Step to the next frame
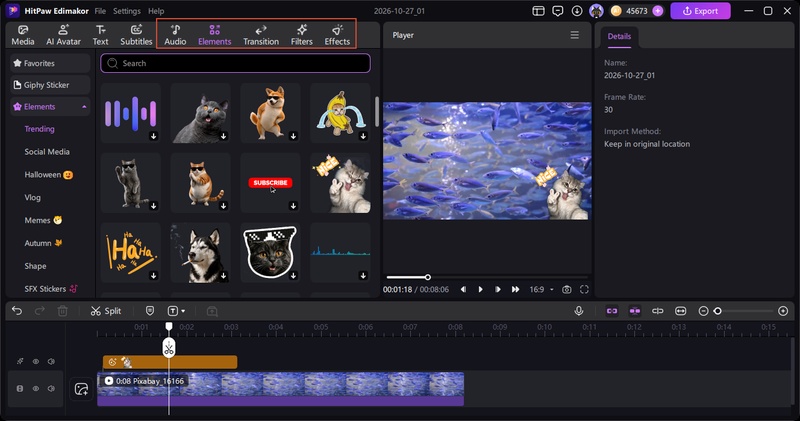The height and width of the screenshot is (421, 800). tap(498, 289)
